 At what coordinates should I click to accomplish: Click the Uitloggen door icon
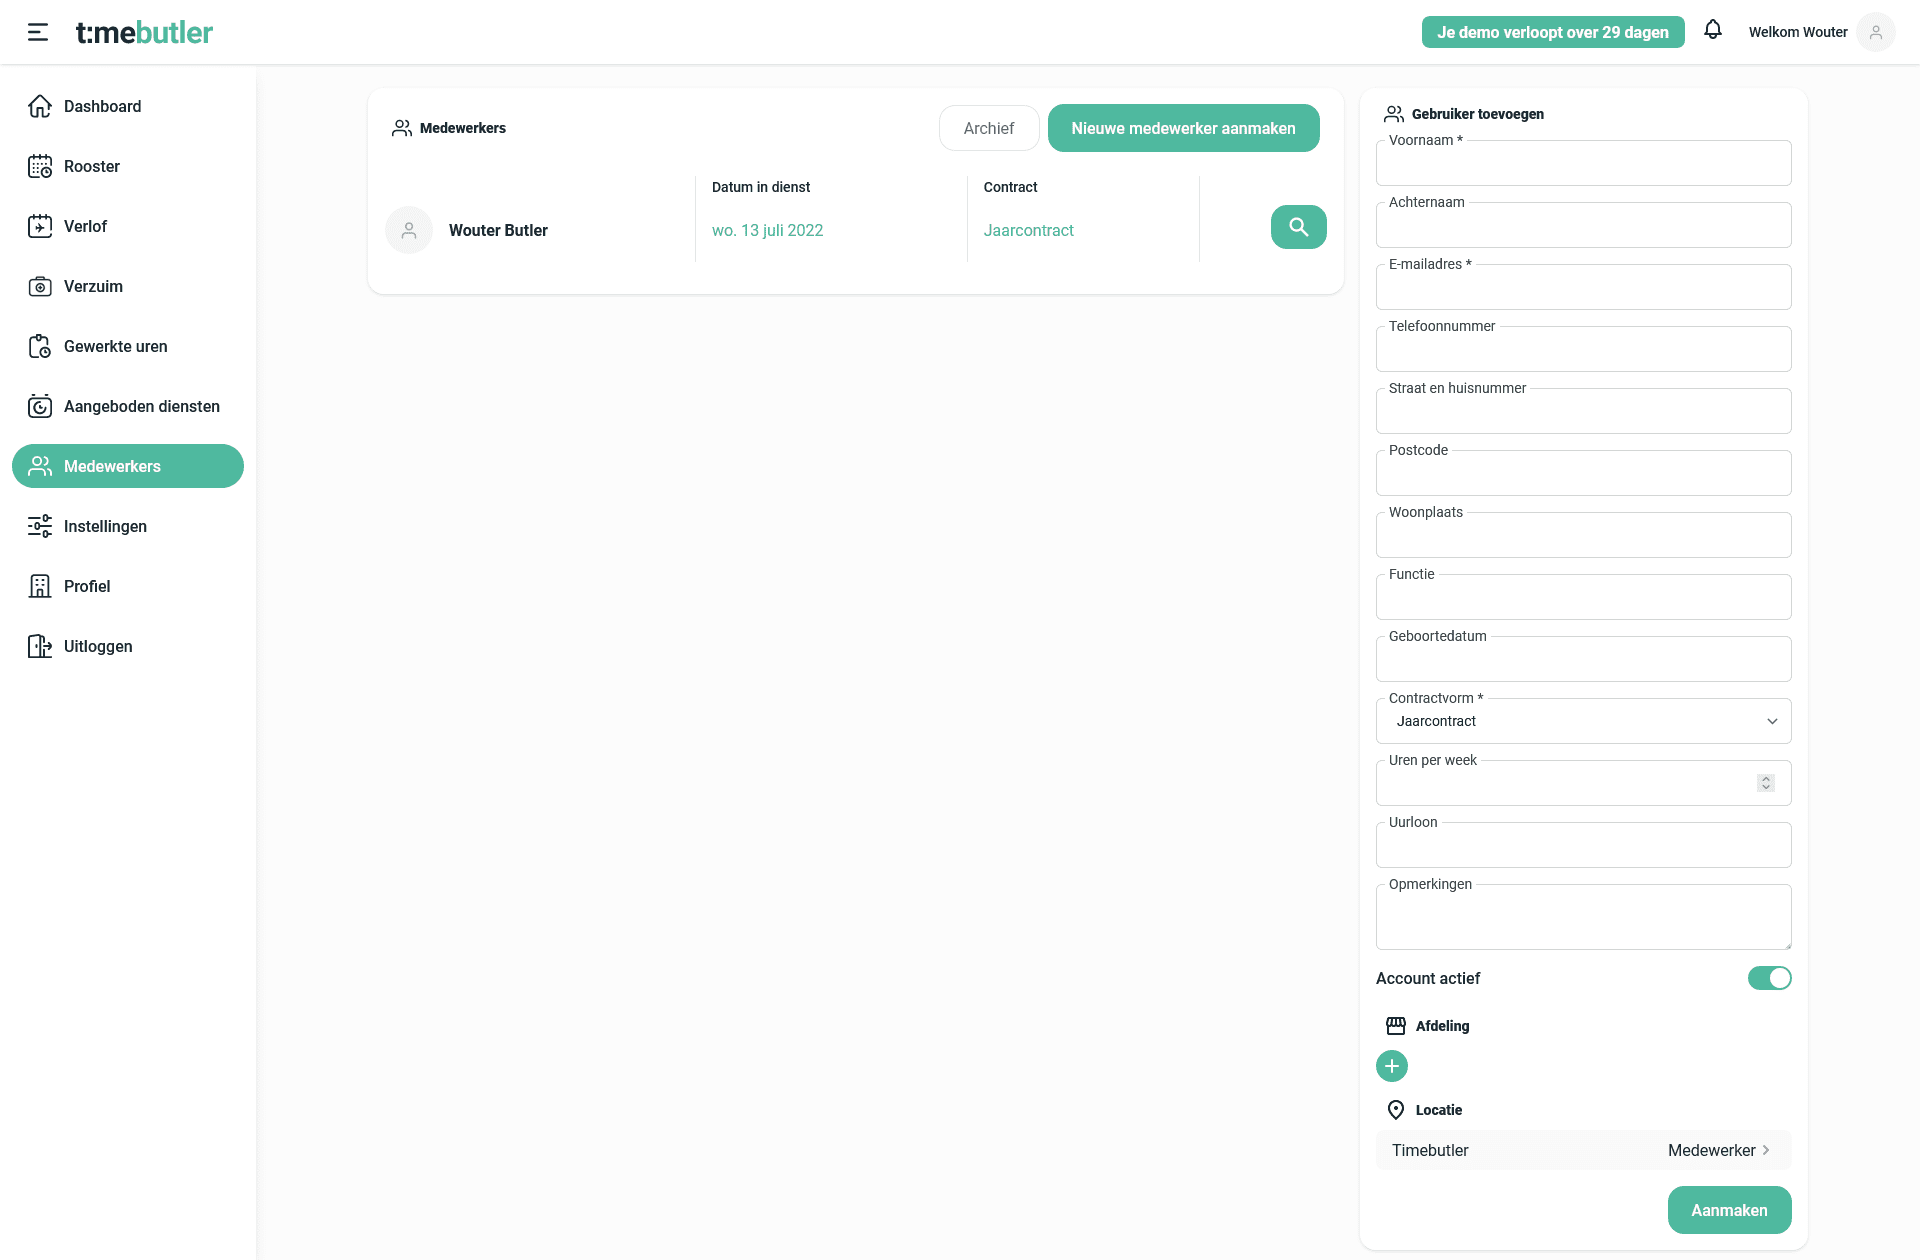[x=40, y=646]
